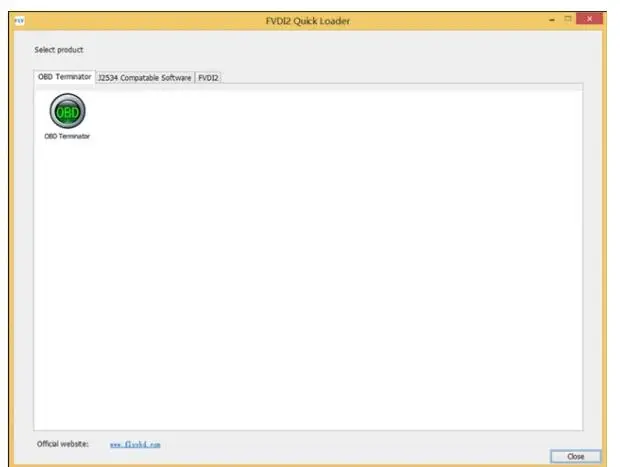Launch the OBD Terminator program icon
This screenshot has height=467, width=620.
[67, 111]
